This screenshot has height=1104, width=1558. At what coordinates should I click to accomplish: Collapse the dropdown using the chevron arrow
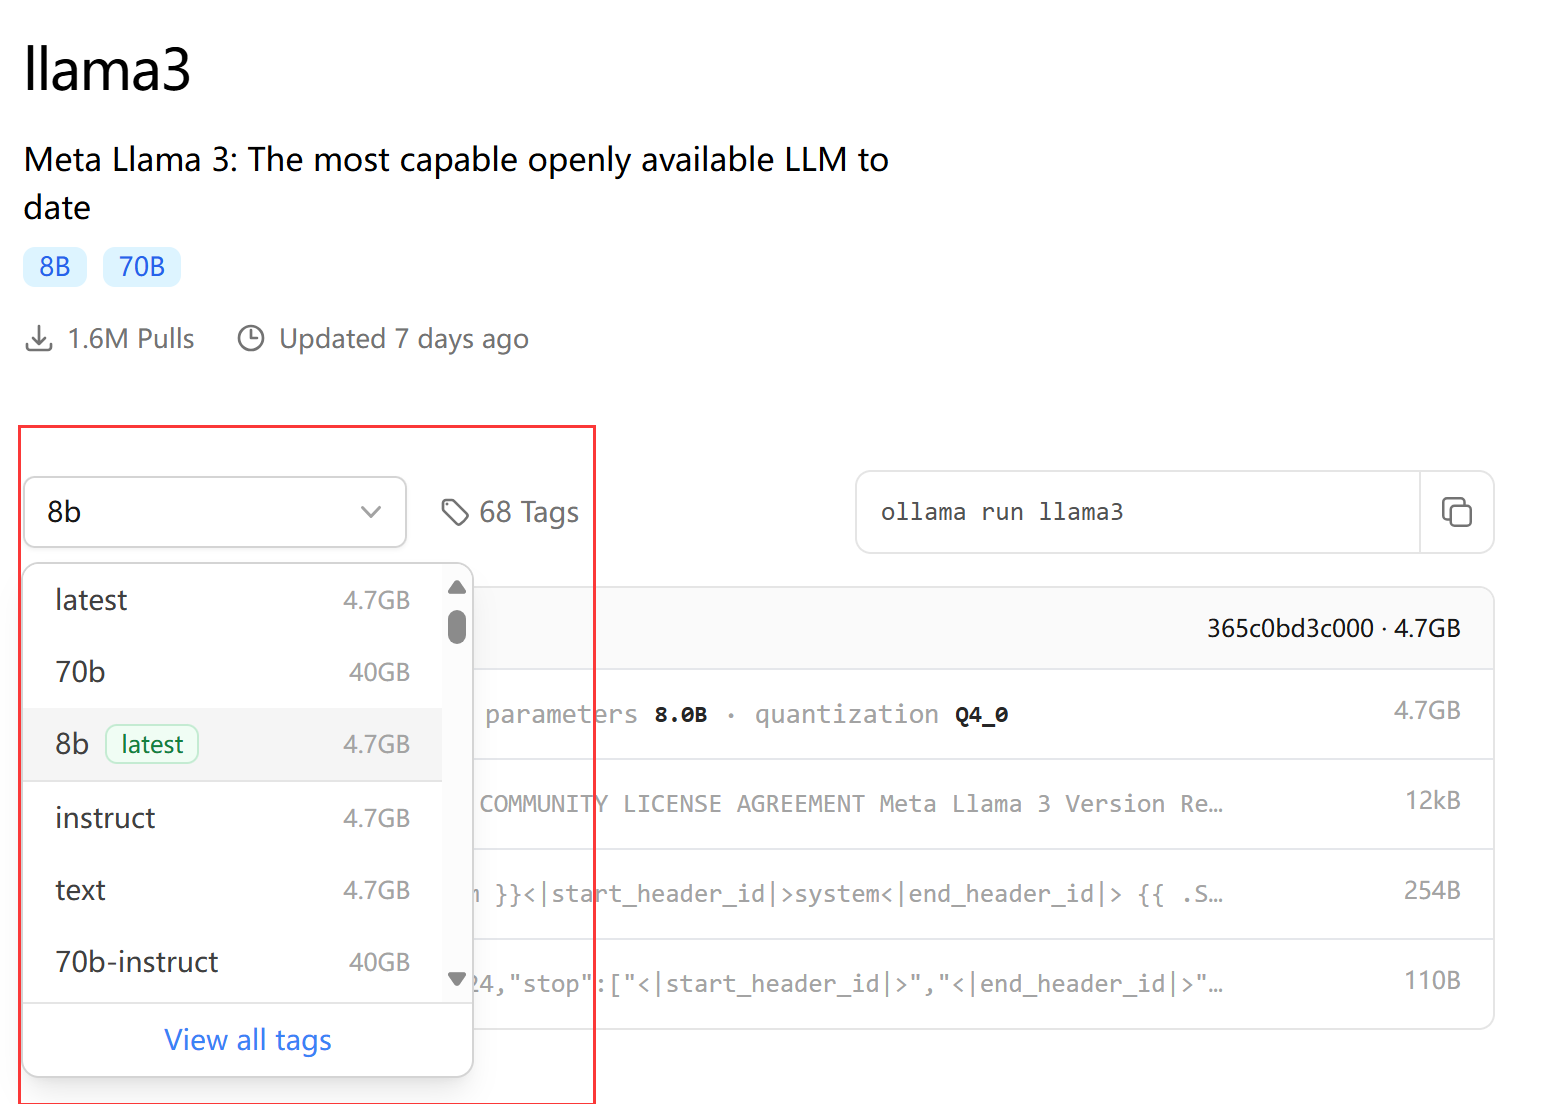tap(371, 512)
